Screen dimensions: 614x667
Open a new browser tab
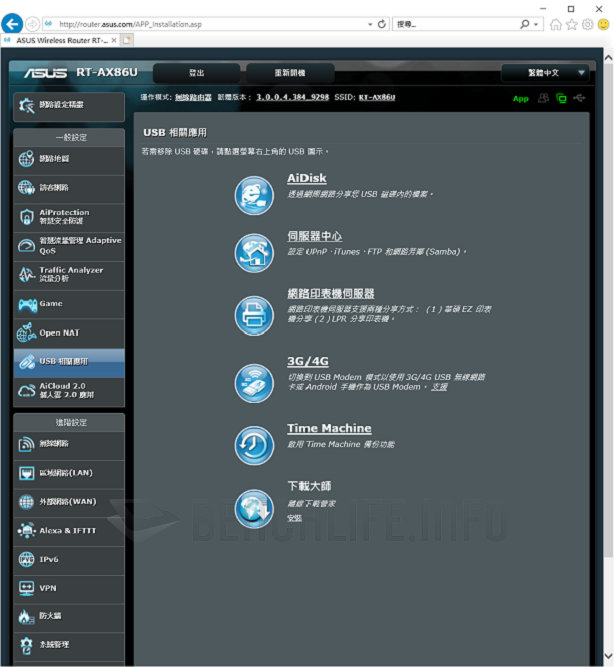click(126, 40)
